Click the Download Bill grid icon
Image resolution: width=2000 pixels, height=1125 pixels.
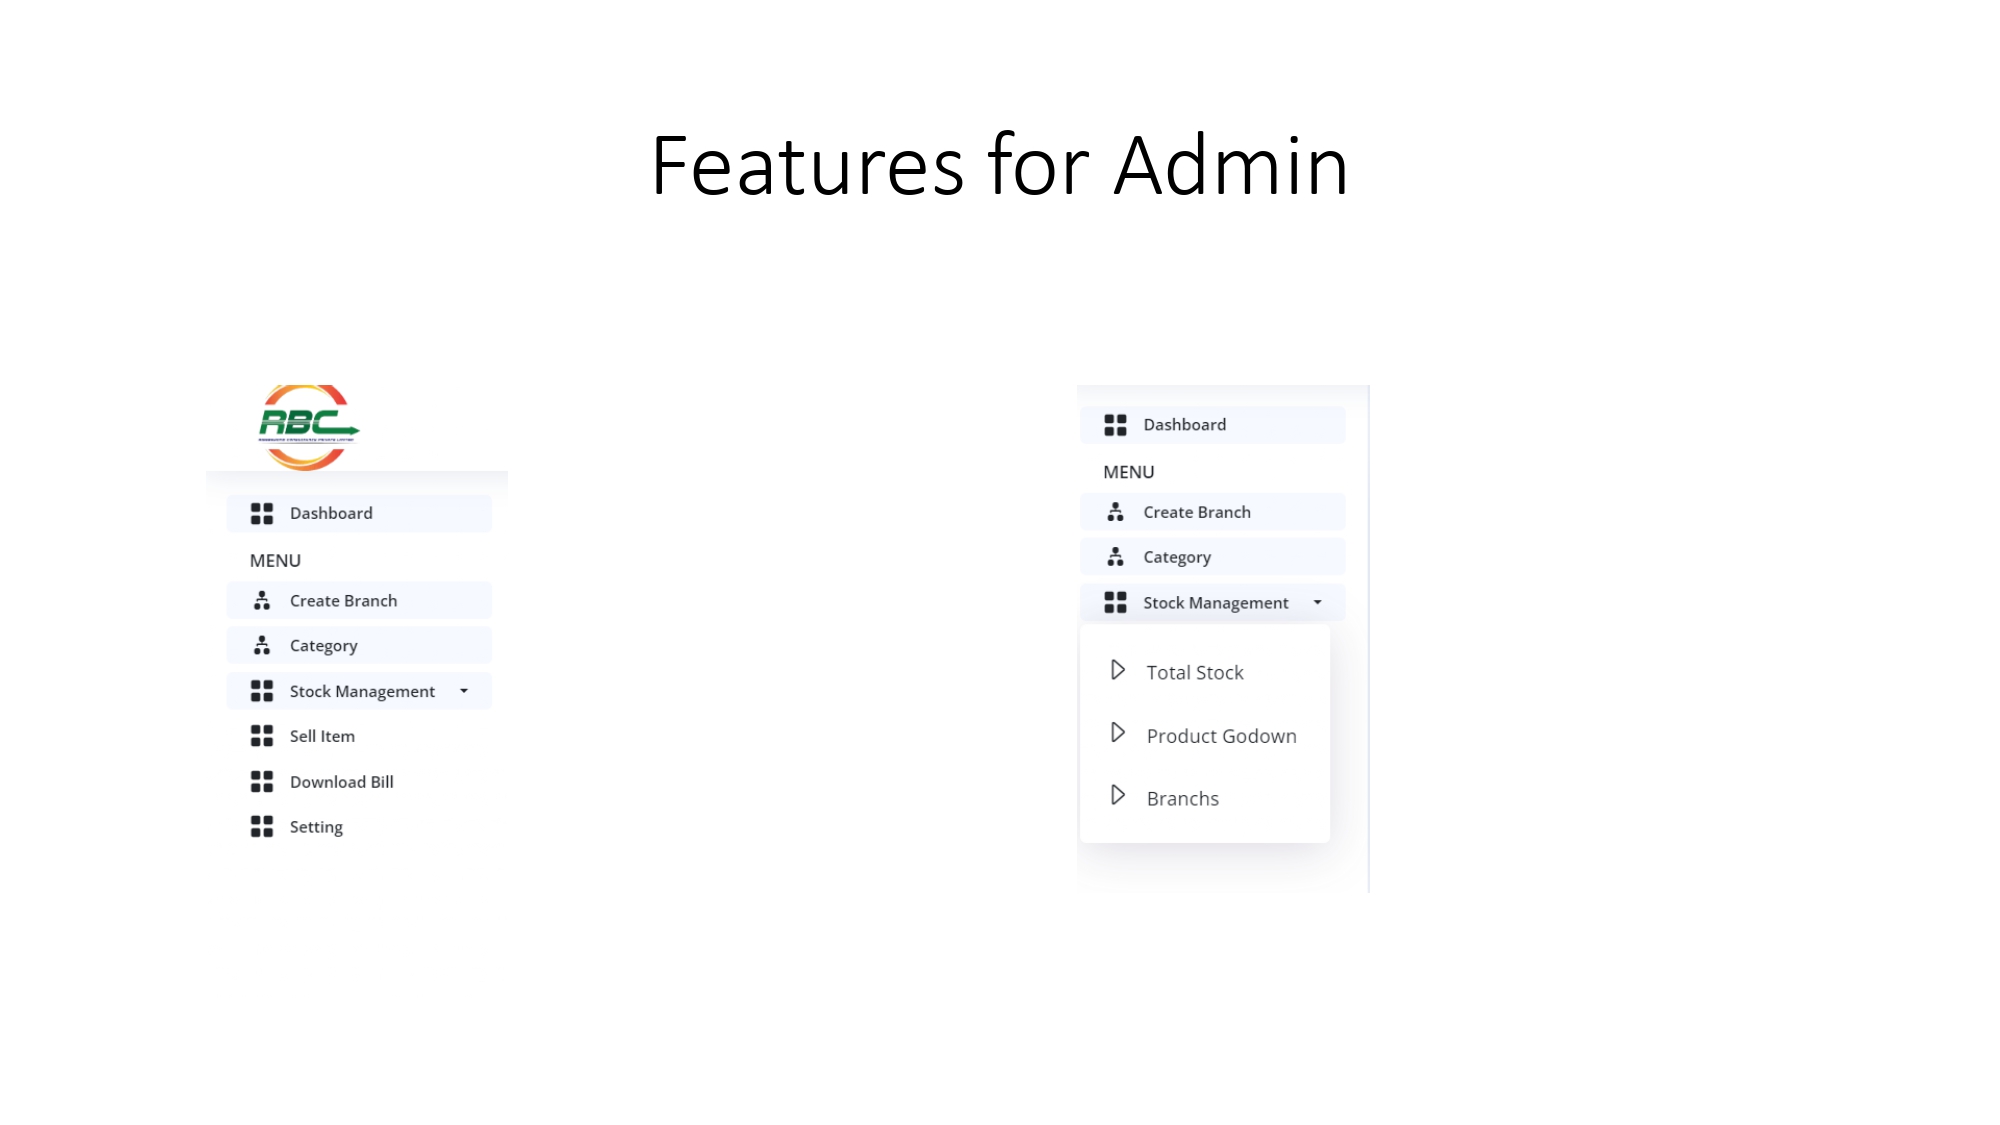pyautogui.click(x=262, y=782)
